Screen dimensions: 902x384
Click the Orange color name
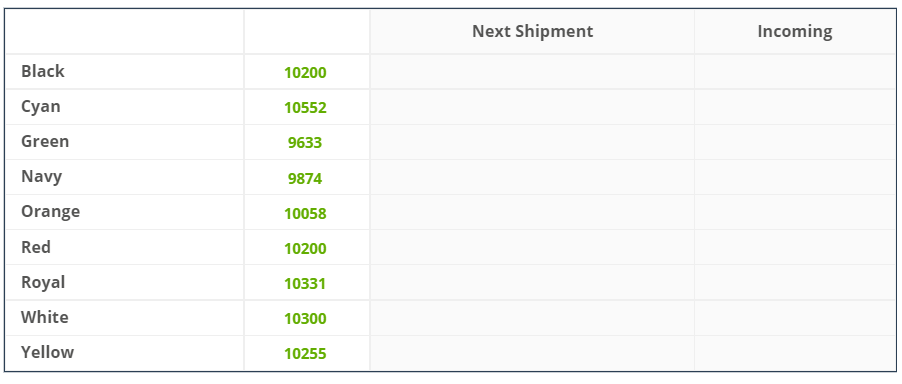[x=51, y=212]
